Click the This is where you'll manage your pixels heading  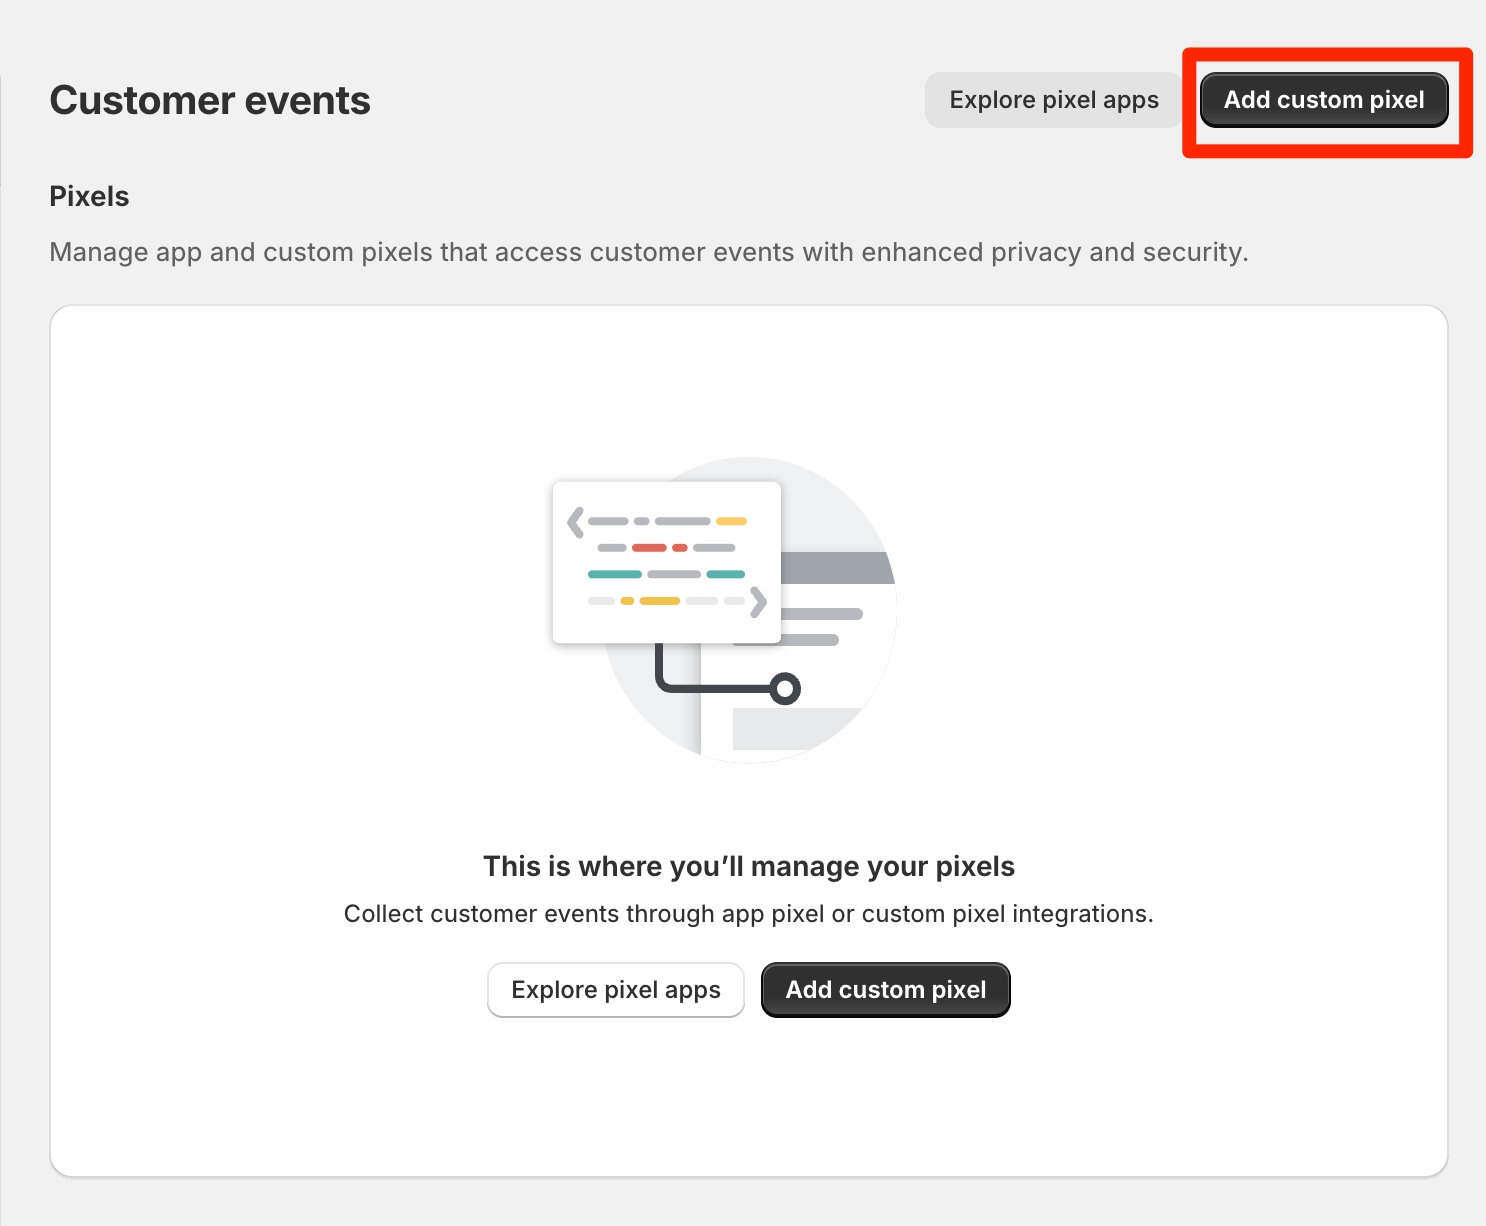[749, 866]
